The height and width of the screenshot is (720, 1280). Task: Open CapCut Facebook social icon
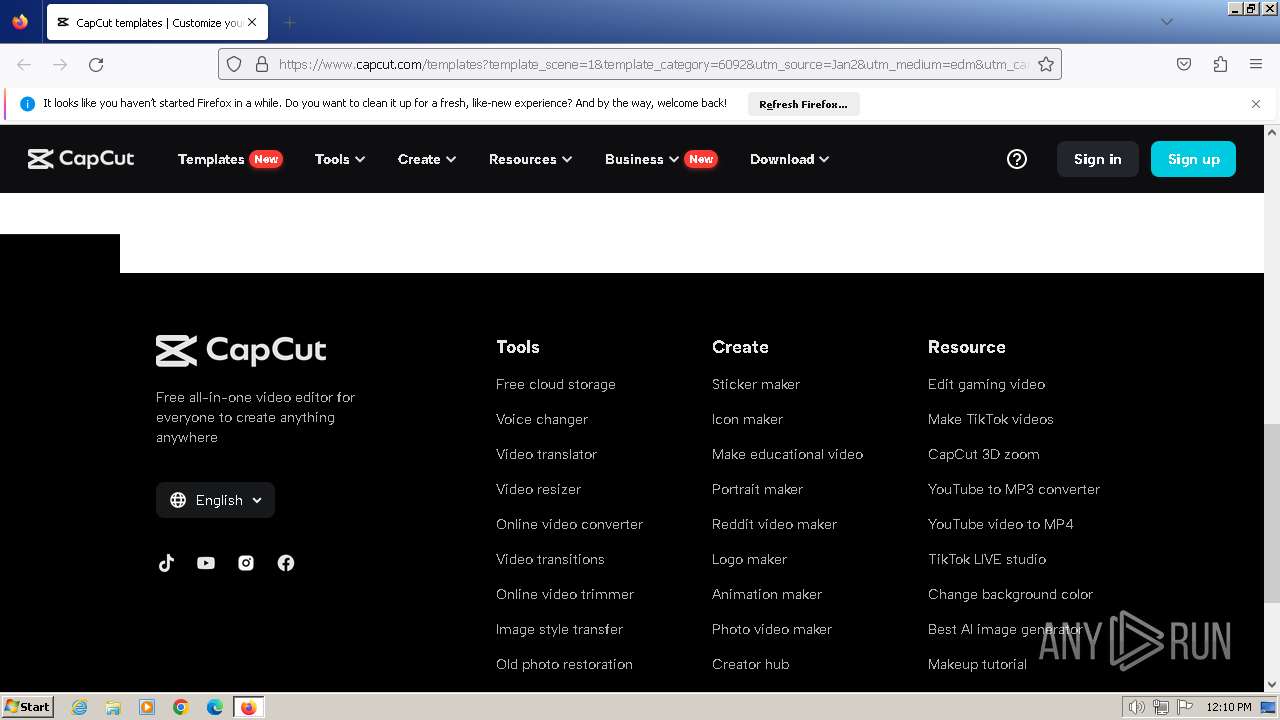point(286,563)
